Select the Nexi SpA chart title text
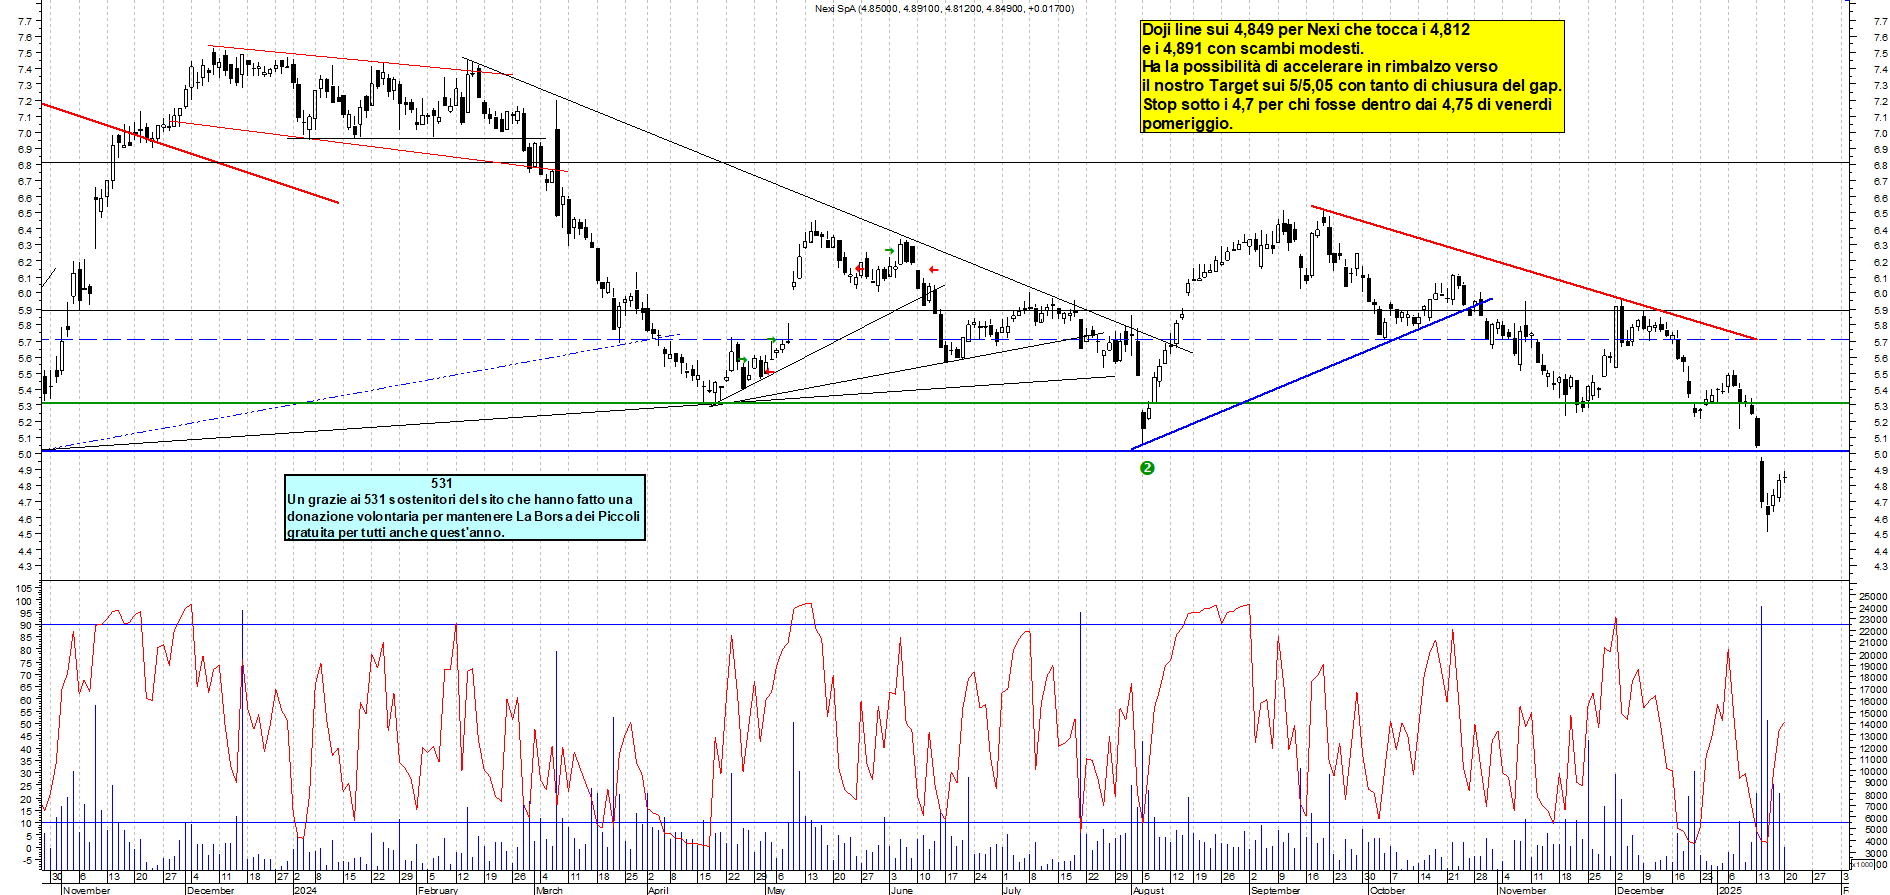 [x=945, y=8]
